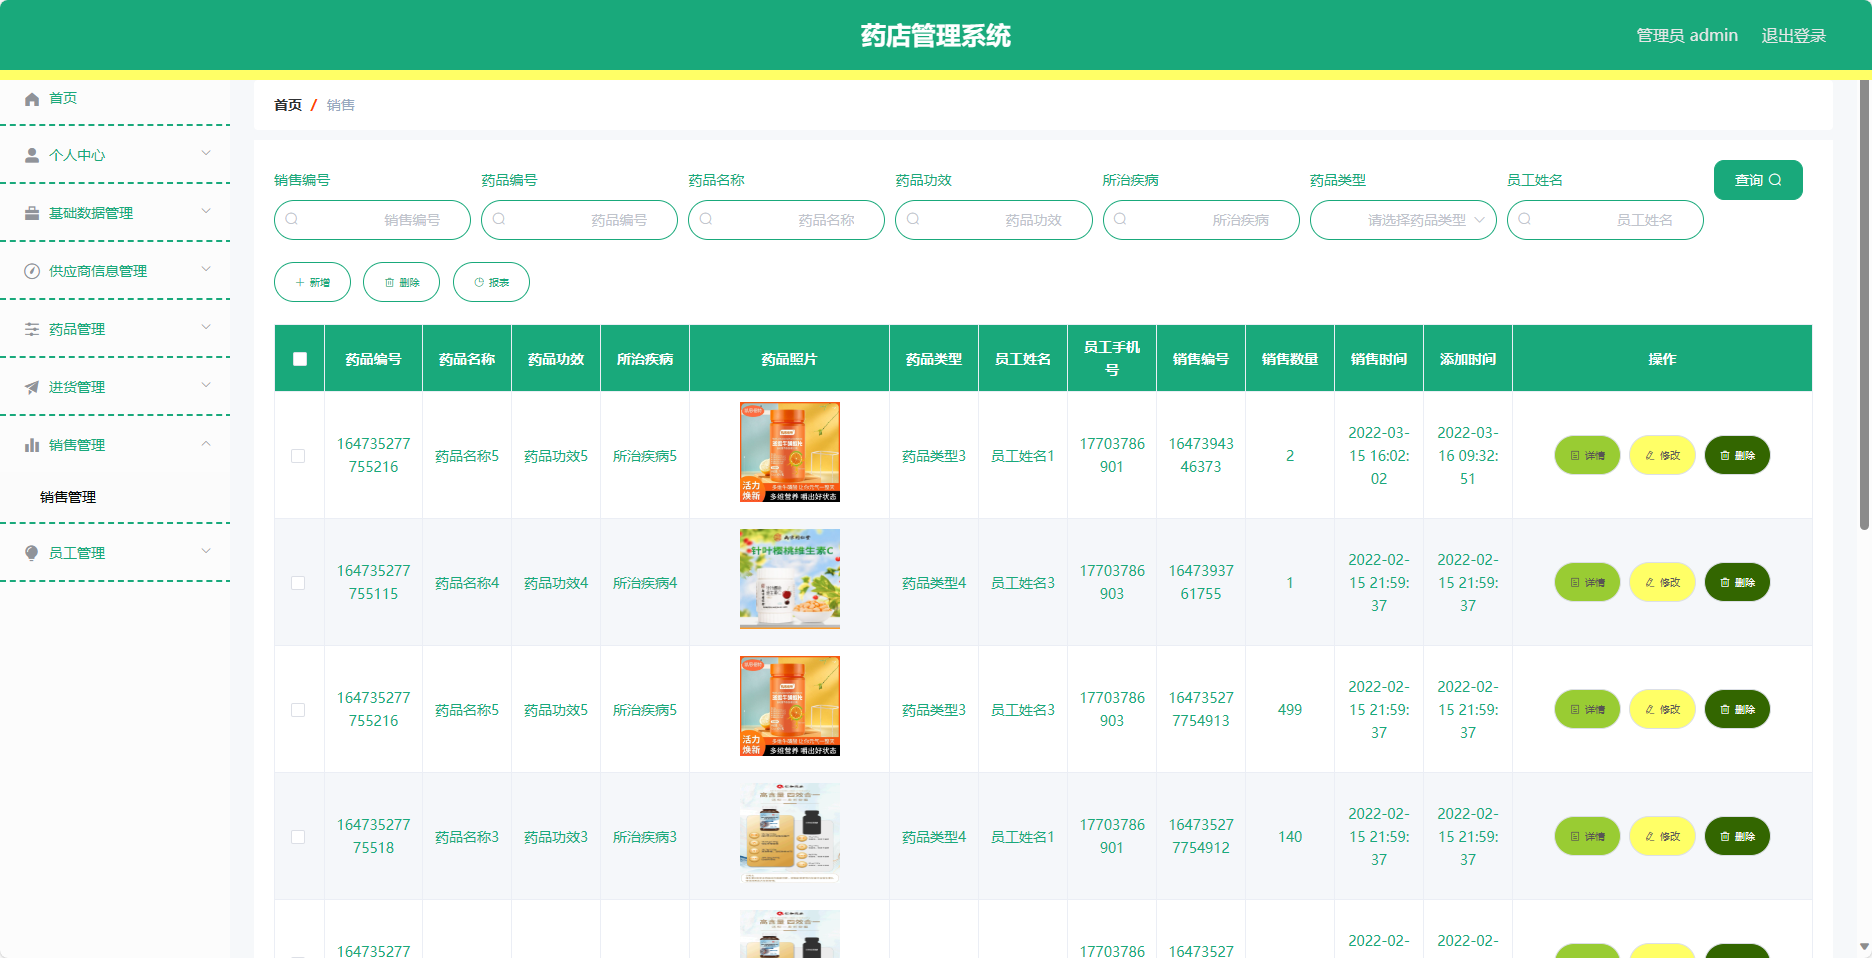This screenshot has height=958, width=1872.
Task: Focus the 员工姓名 input field
Action: [x=1605, y=220]
